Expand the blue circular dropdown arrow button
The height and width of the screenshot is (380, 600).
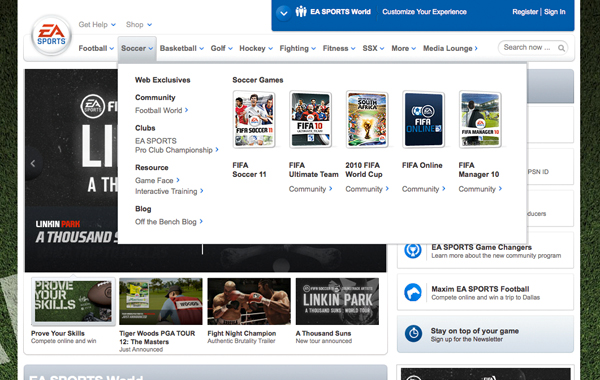[284, 13]
